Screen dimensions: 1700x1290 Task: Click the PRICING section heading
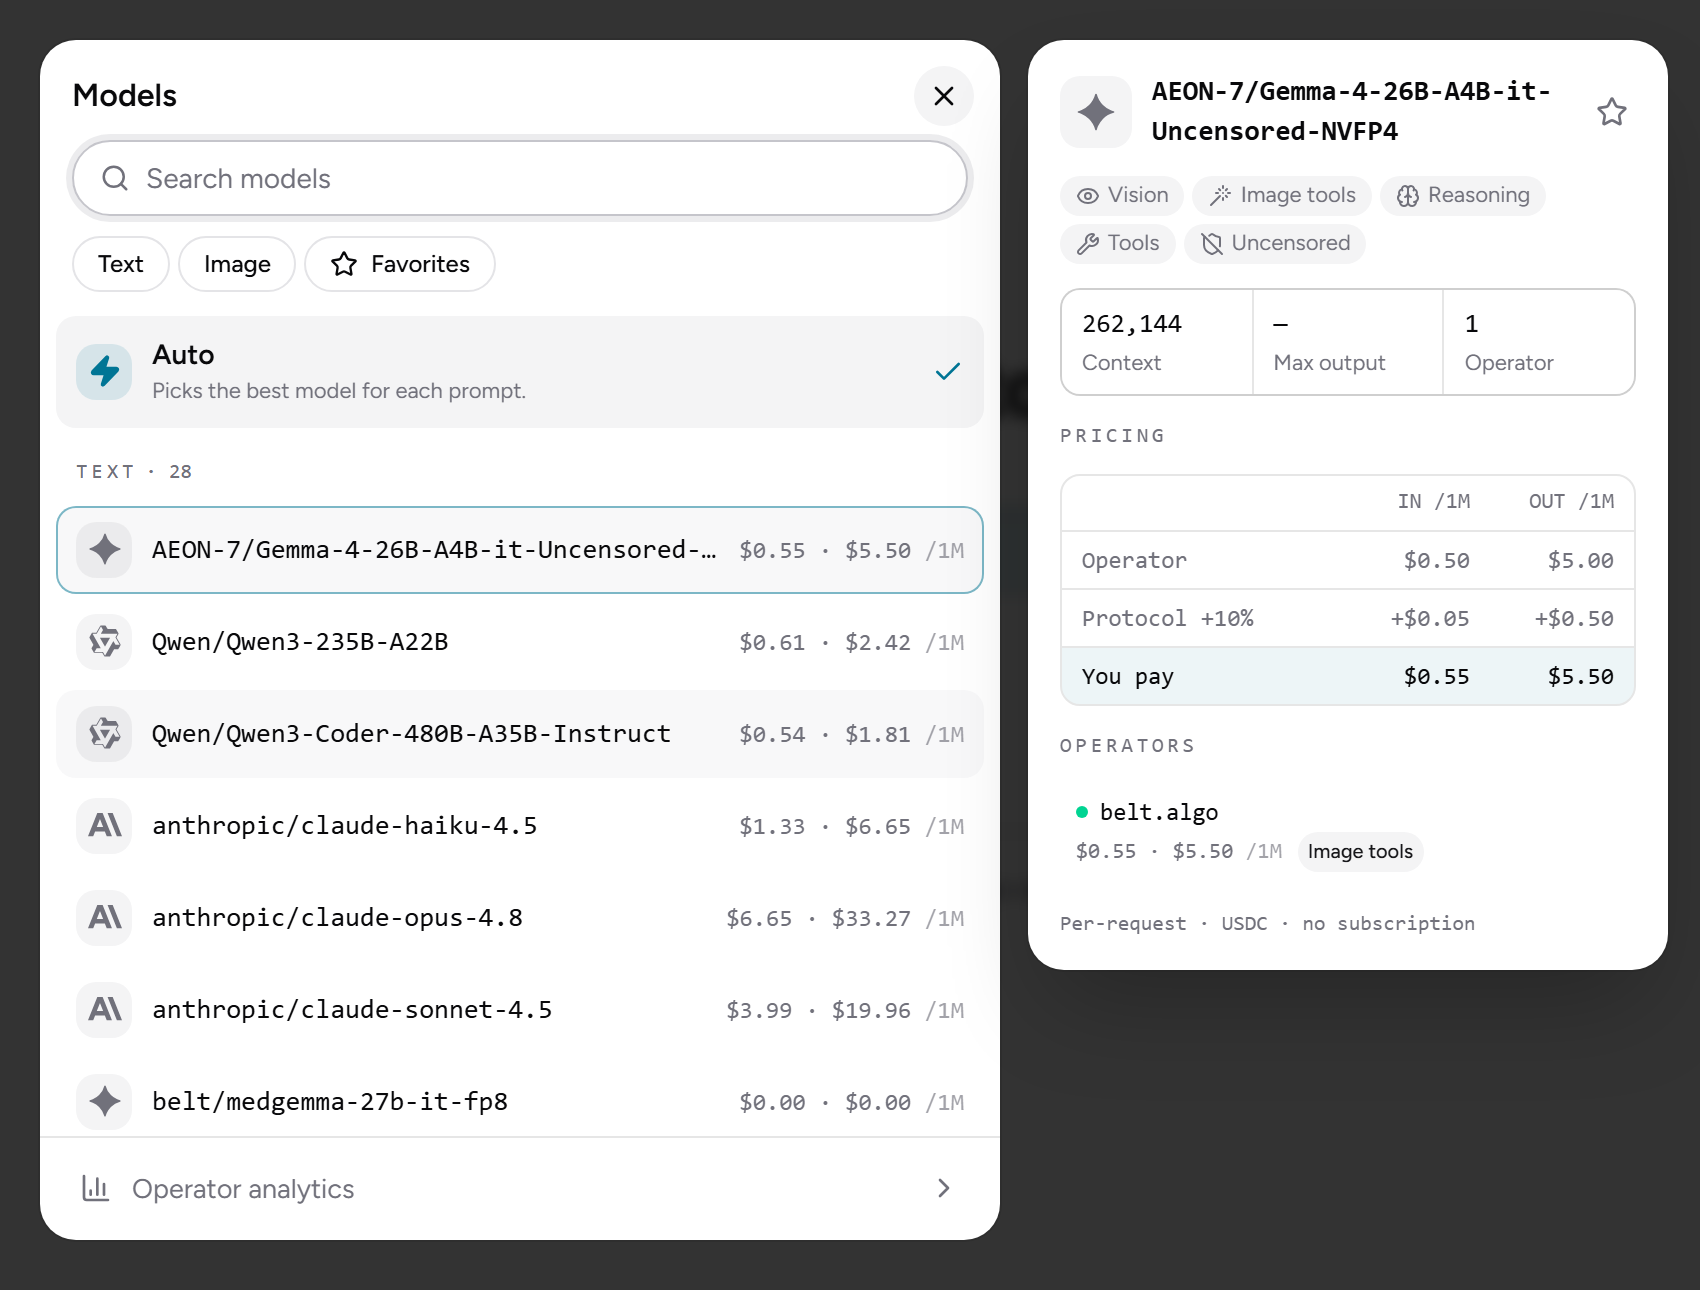point(1112,436)
